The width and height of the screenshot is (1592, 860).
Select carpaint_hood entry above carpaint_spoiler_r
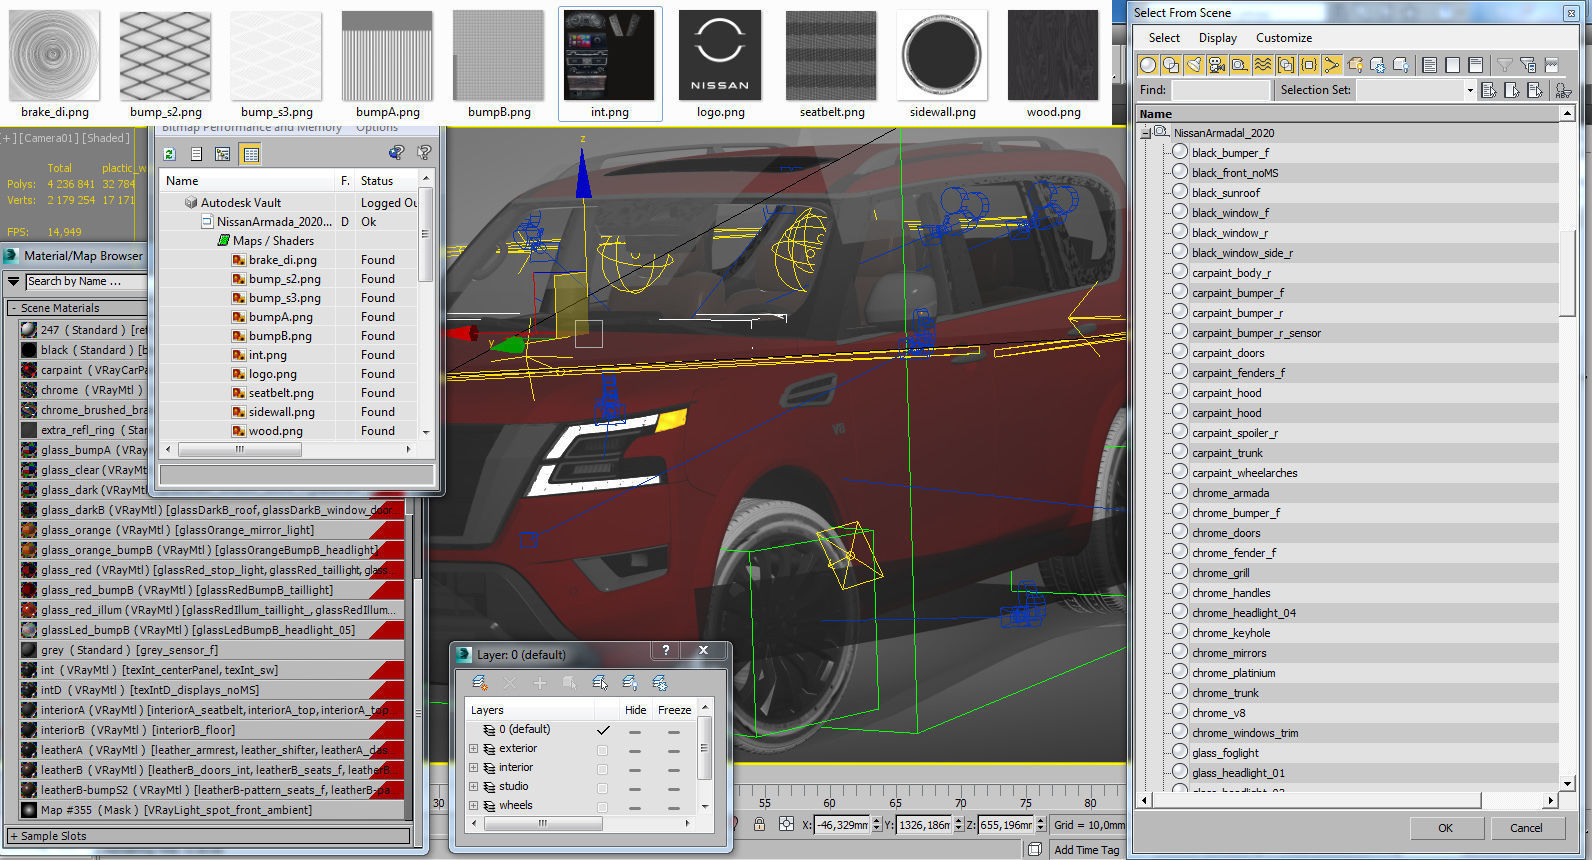(1226, 413)
